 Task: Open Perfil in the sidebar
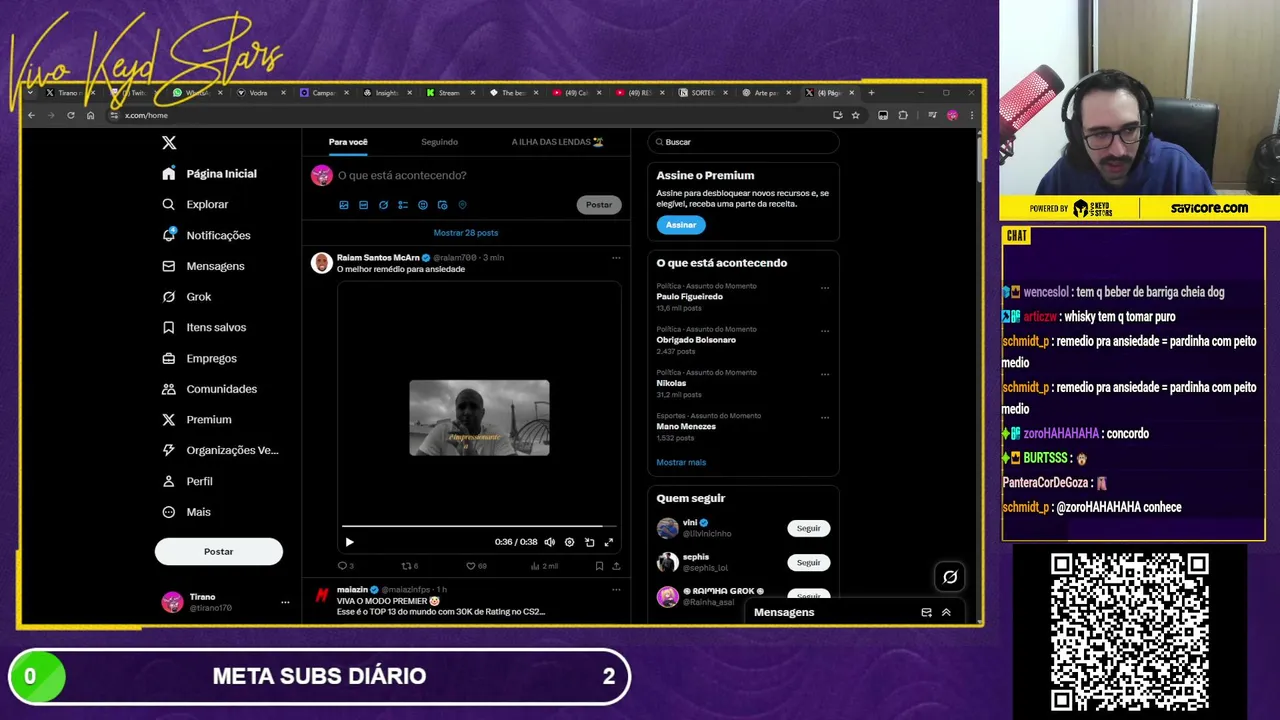pos(187,481)
